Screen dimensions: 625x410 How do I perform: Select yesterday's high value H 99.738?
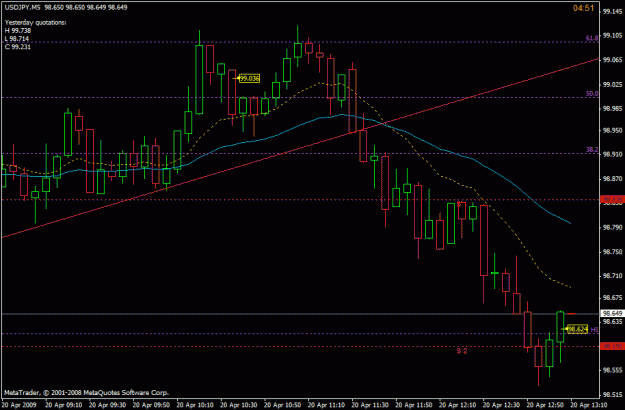18,31
